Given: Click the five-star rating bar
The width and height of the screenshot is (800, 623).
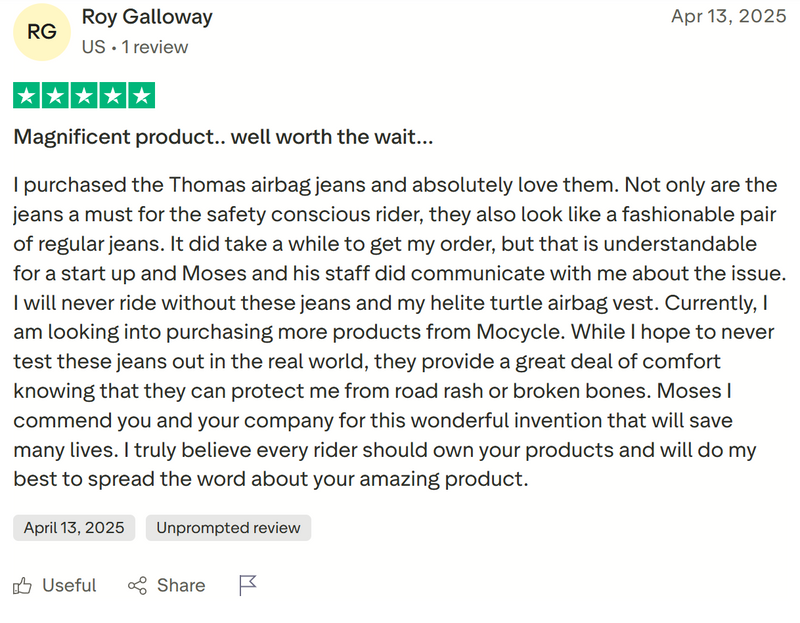Looking at the screenshot, I should tap(85, 95).
